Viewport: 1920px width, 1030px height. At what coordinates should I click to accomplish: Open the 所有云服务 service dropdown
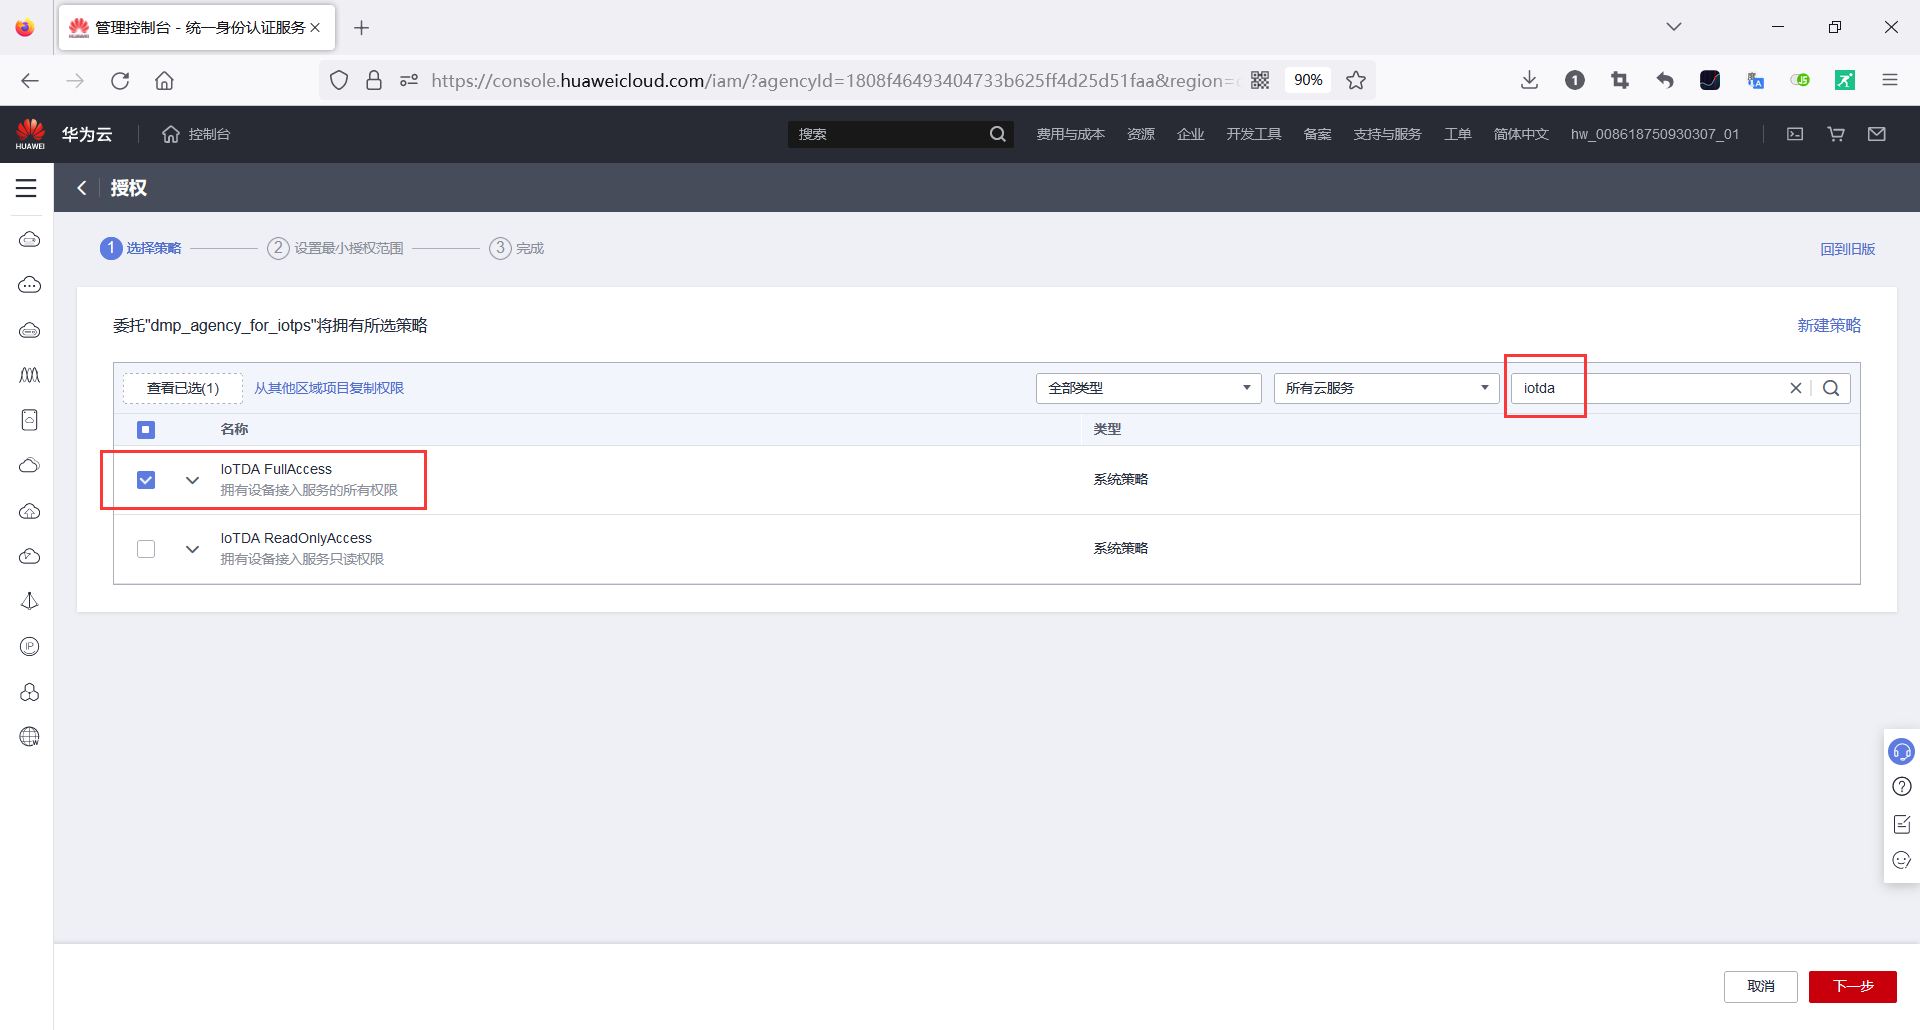(1386, 388)
